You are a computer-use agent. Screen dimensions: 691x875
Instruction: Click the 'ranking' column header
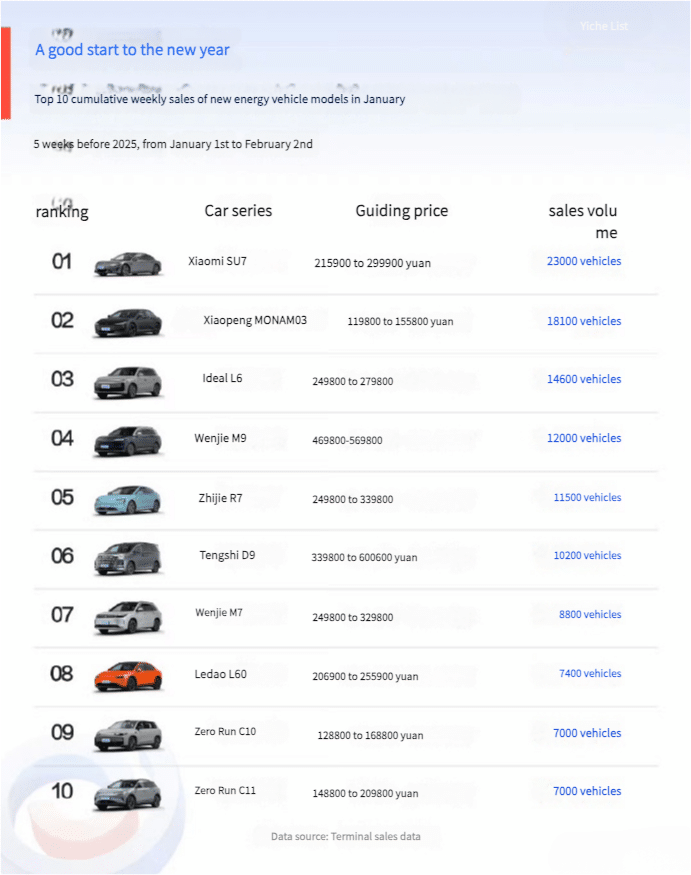tap(62, 212)
